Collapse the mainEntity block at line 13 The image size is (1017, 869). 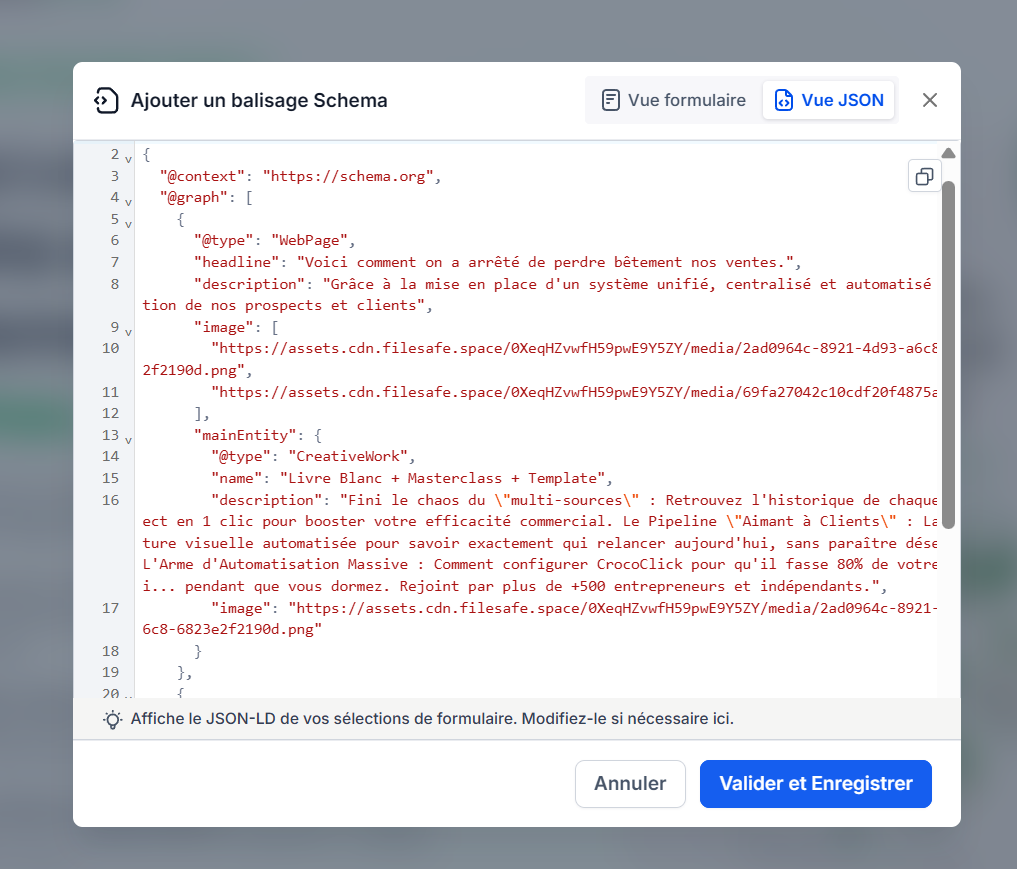[128, 440]
